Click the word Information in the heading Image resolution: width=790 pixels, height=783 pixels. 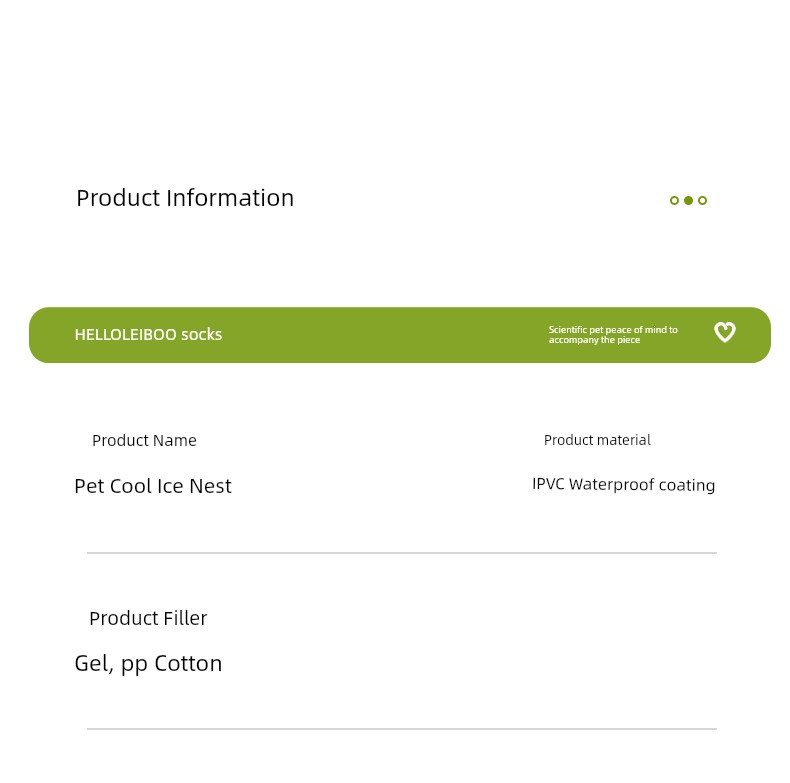tap(230, 198)
